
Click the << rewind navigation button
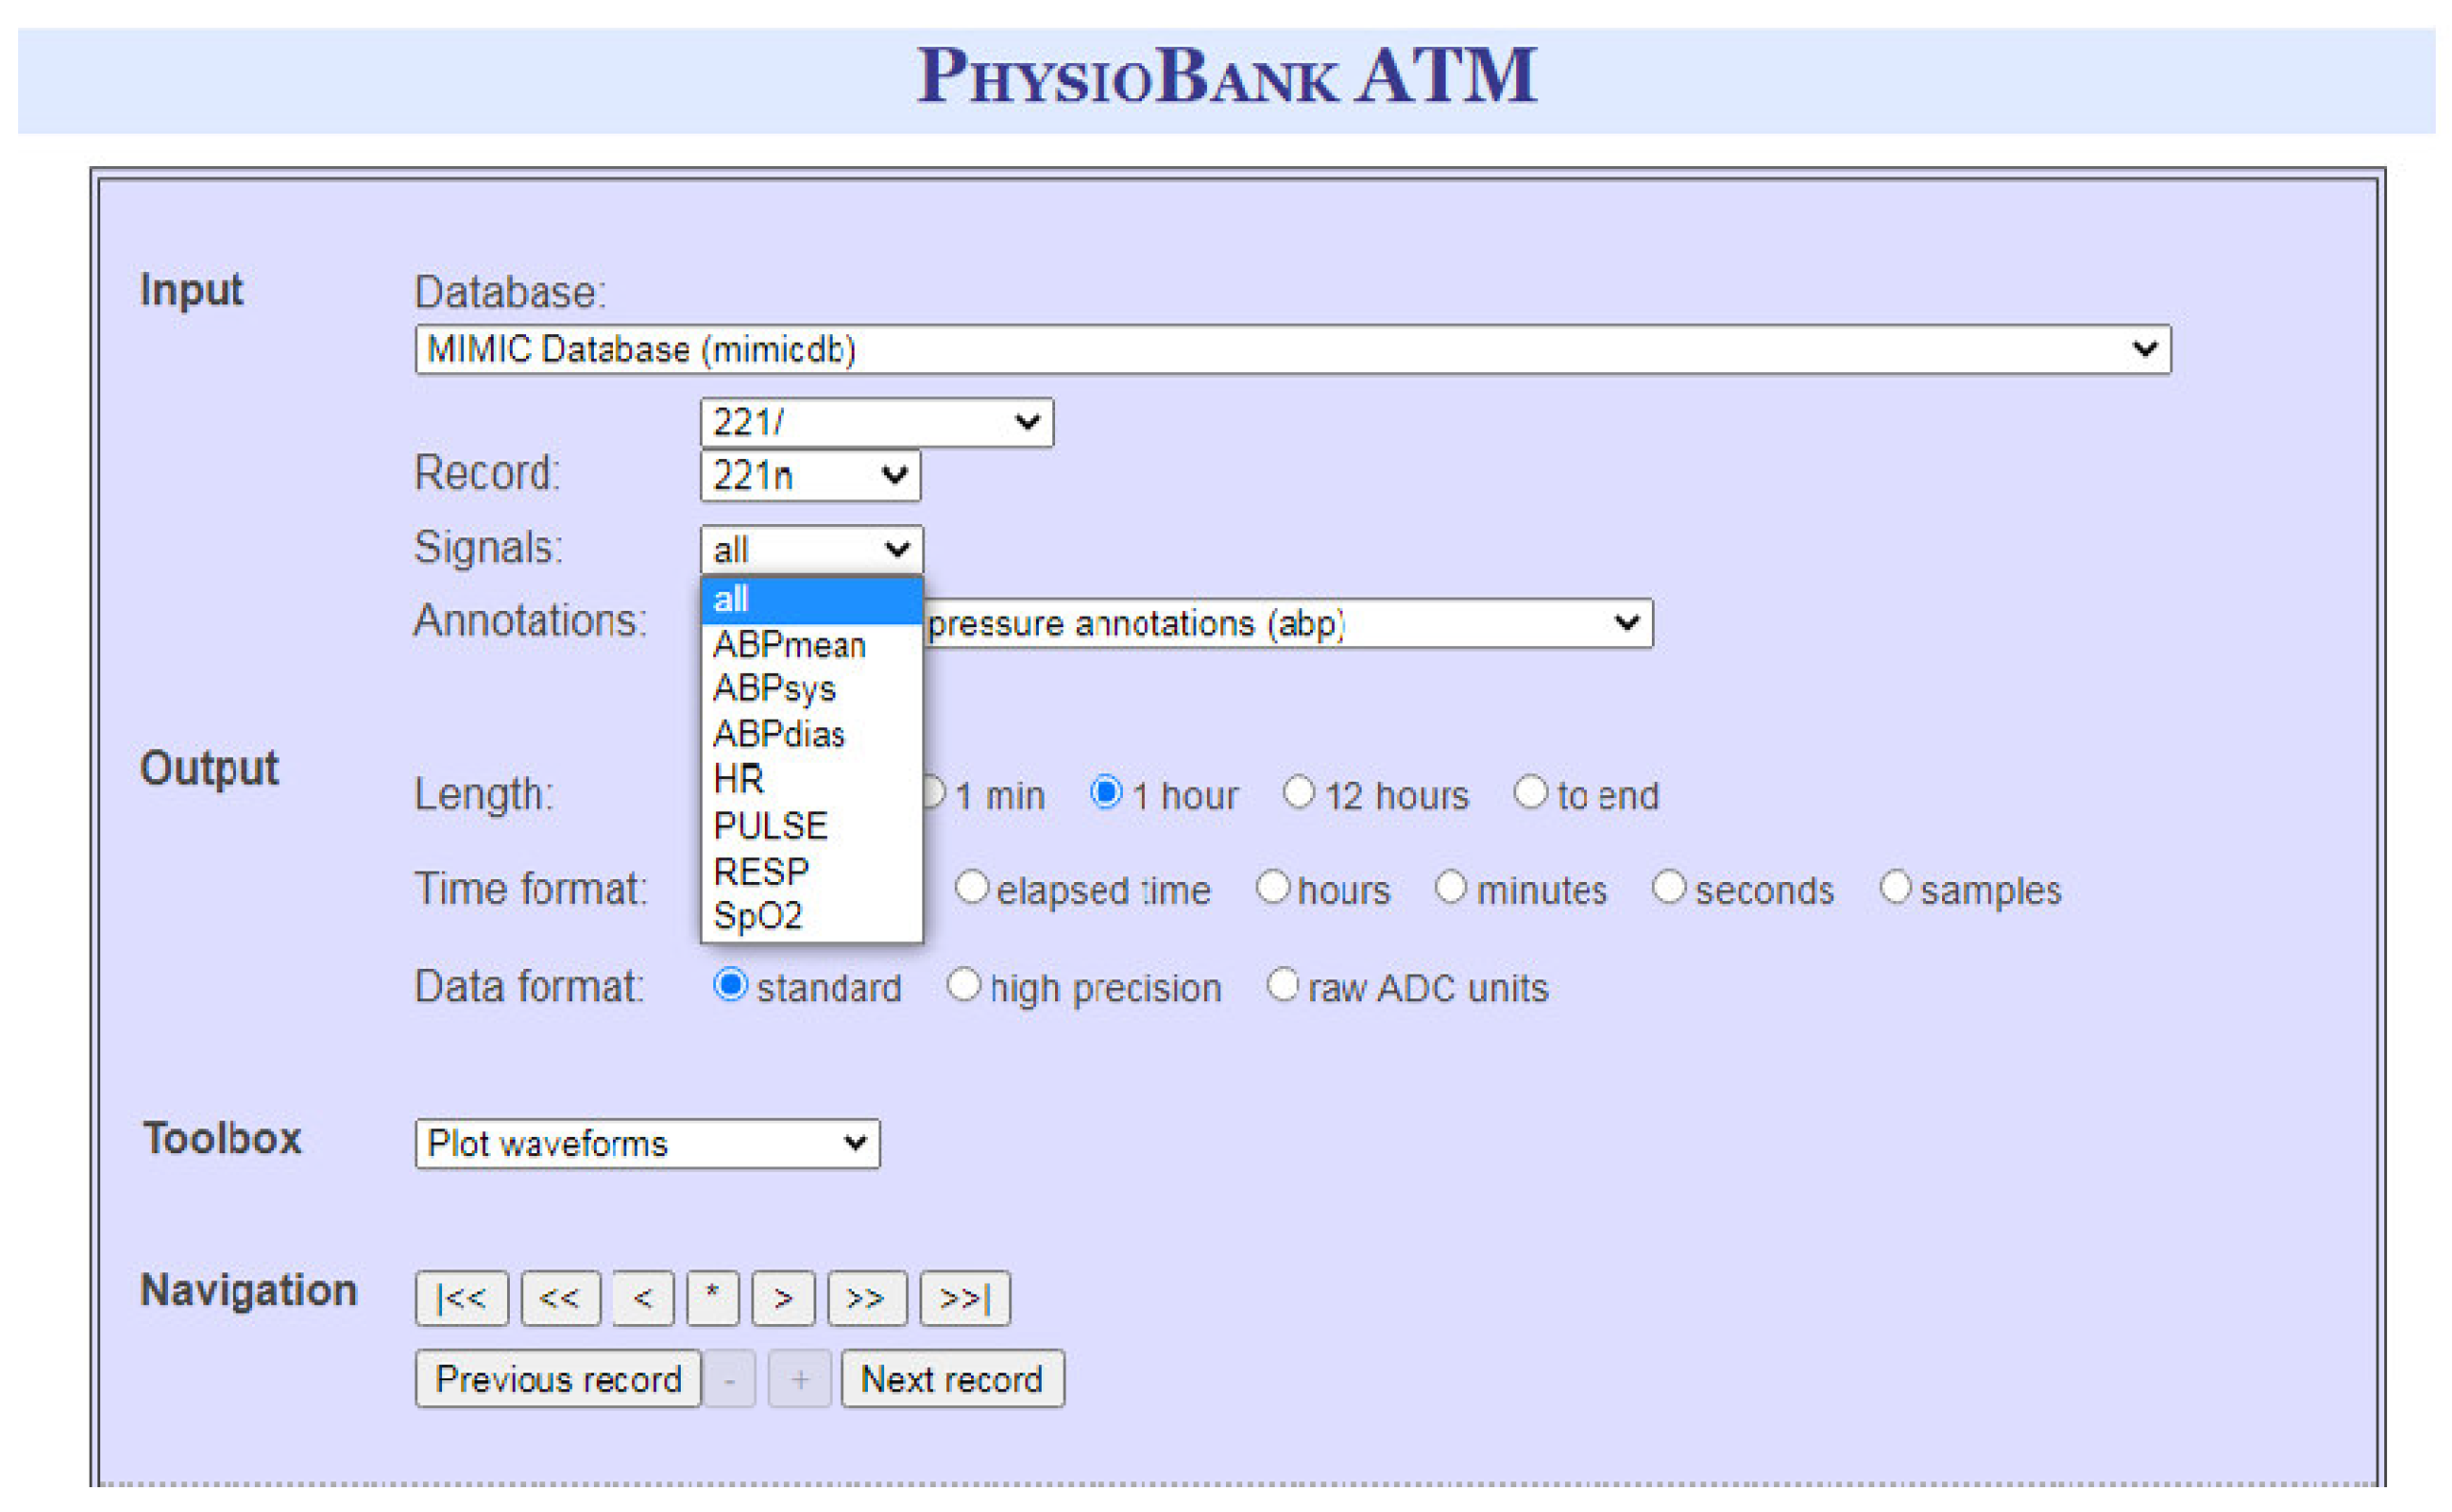point(560,1298)
